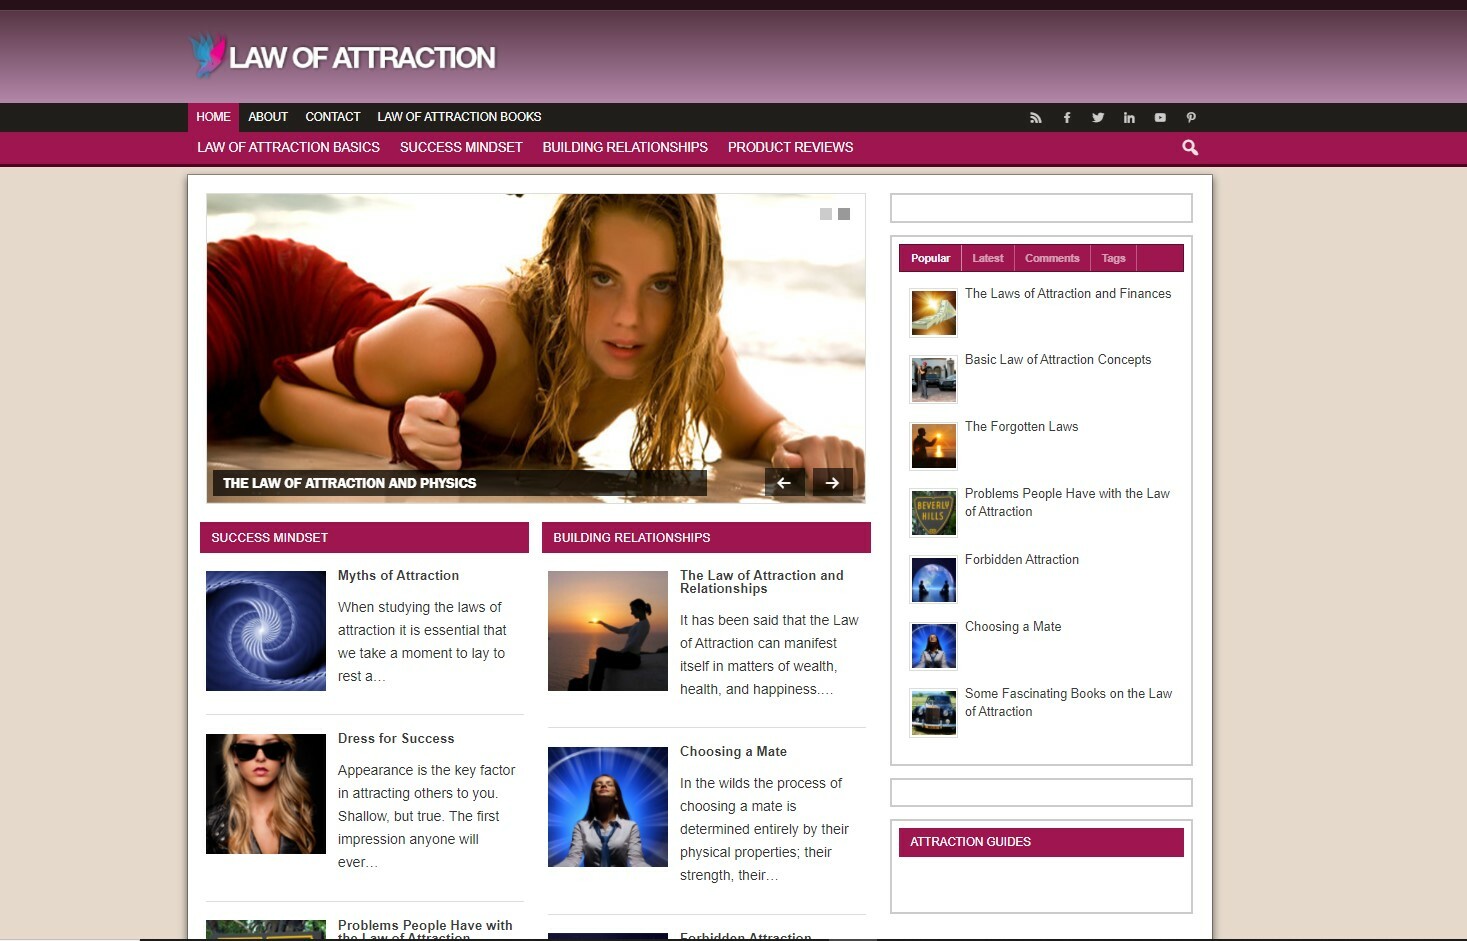Open the Facebook social icon

click(x=1067, y=118)
